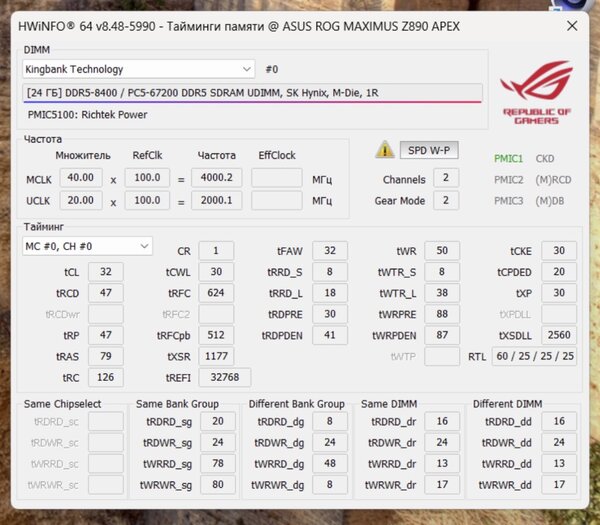The width and height of the screenshot is (600, 525).
Task: Click the tWRPRE value 88
Action: (x=442, y=314)
